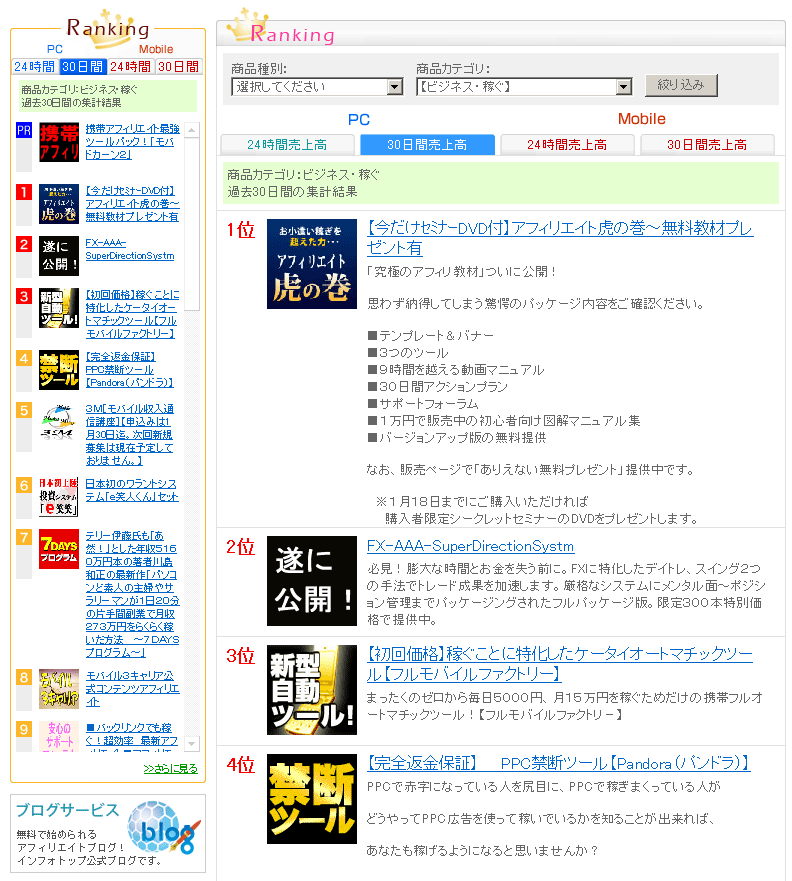792x881 pixels.
Task: Open sidebar 新型自動ツール rank 3 thumbnail
Action: pyautogui.click(x=59, y=307)
